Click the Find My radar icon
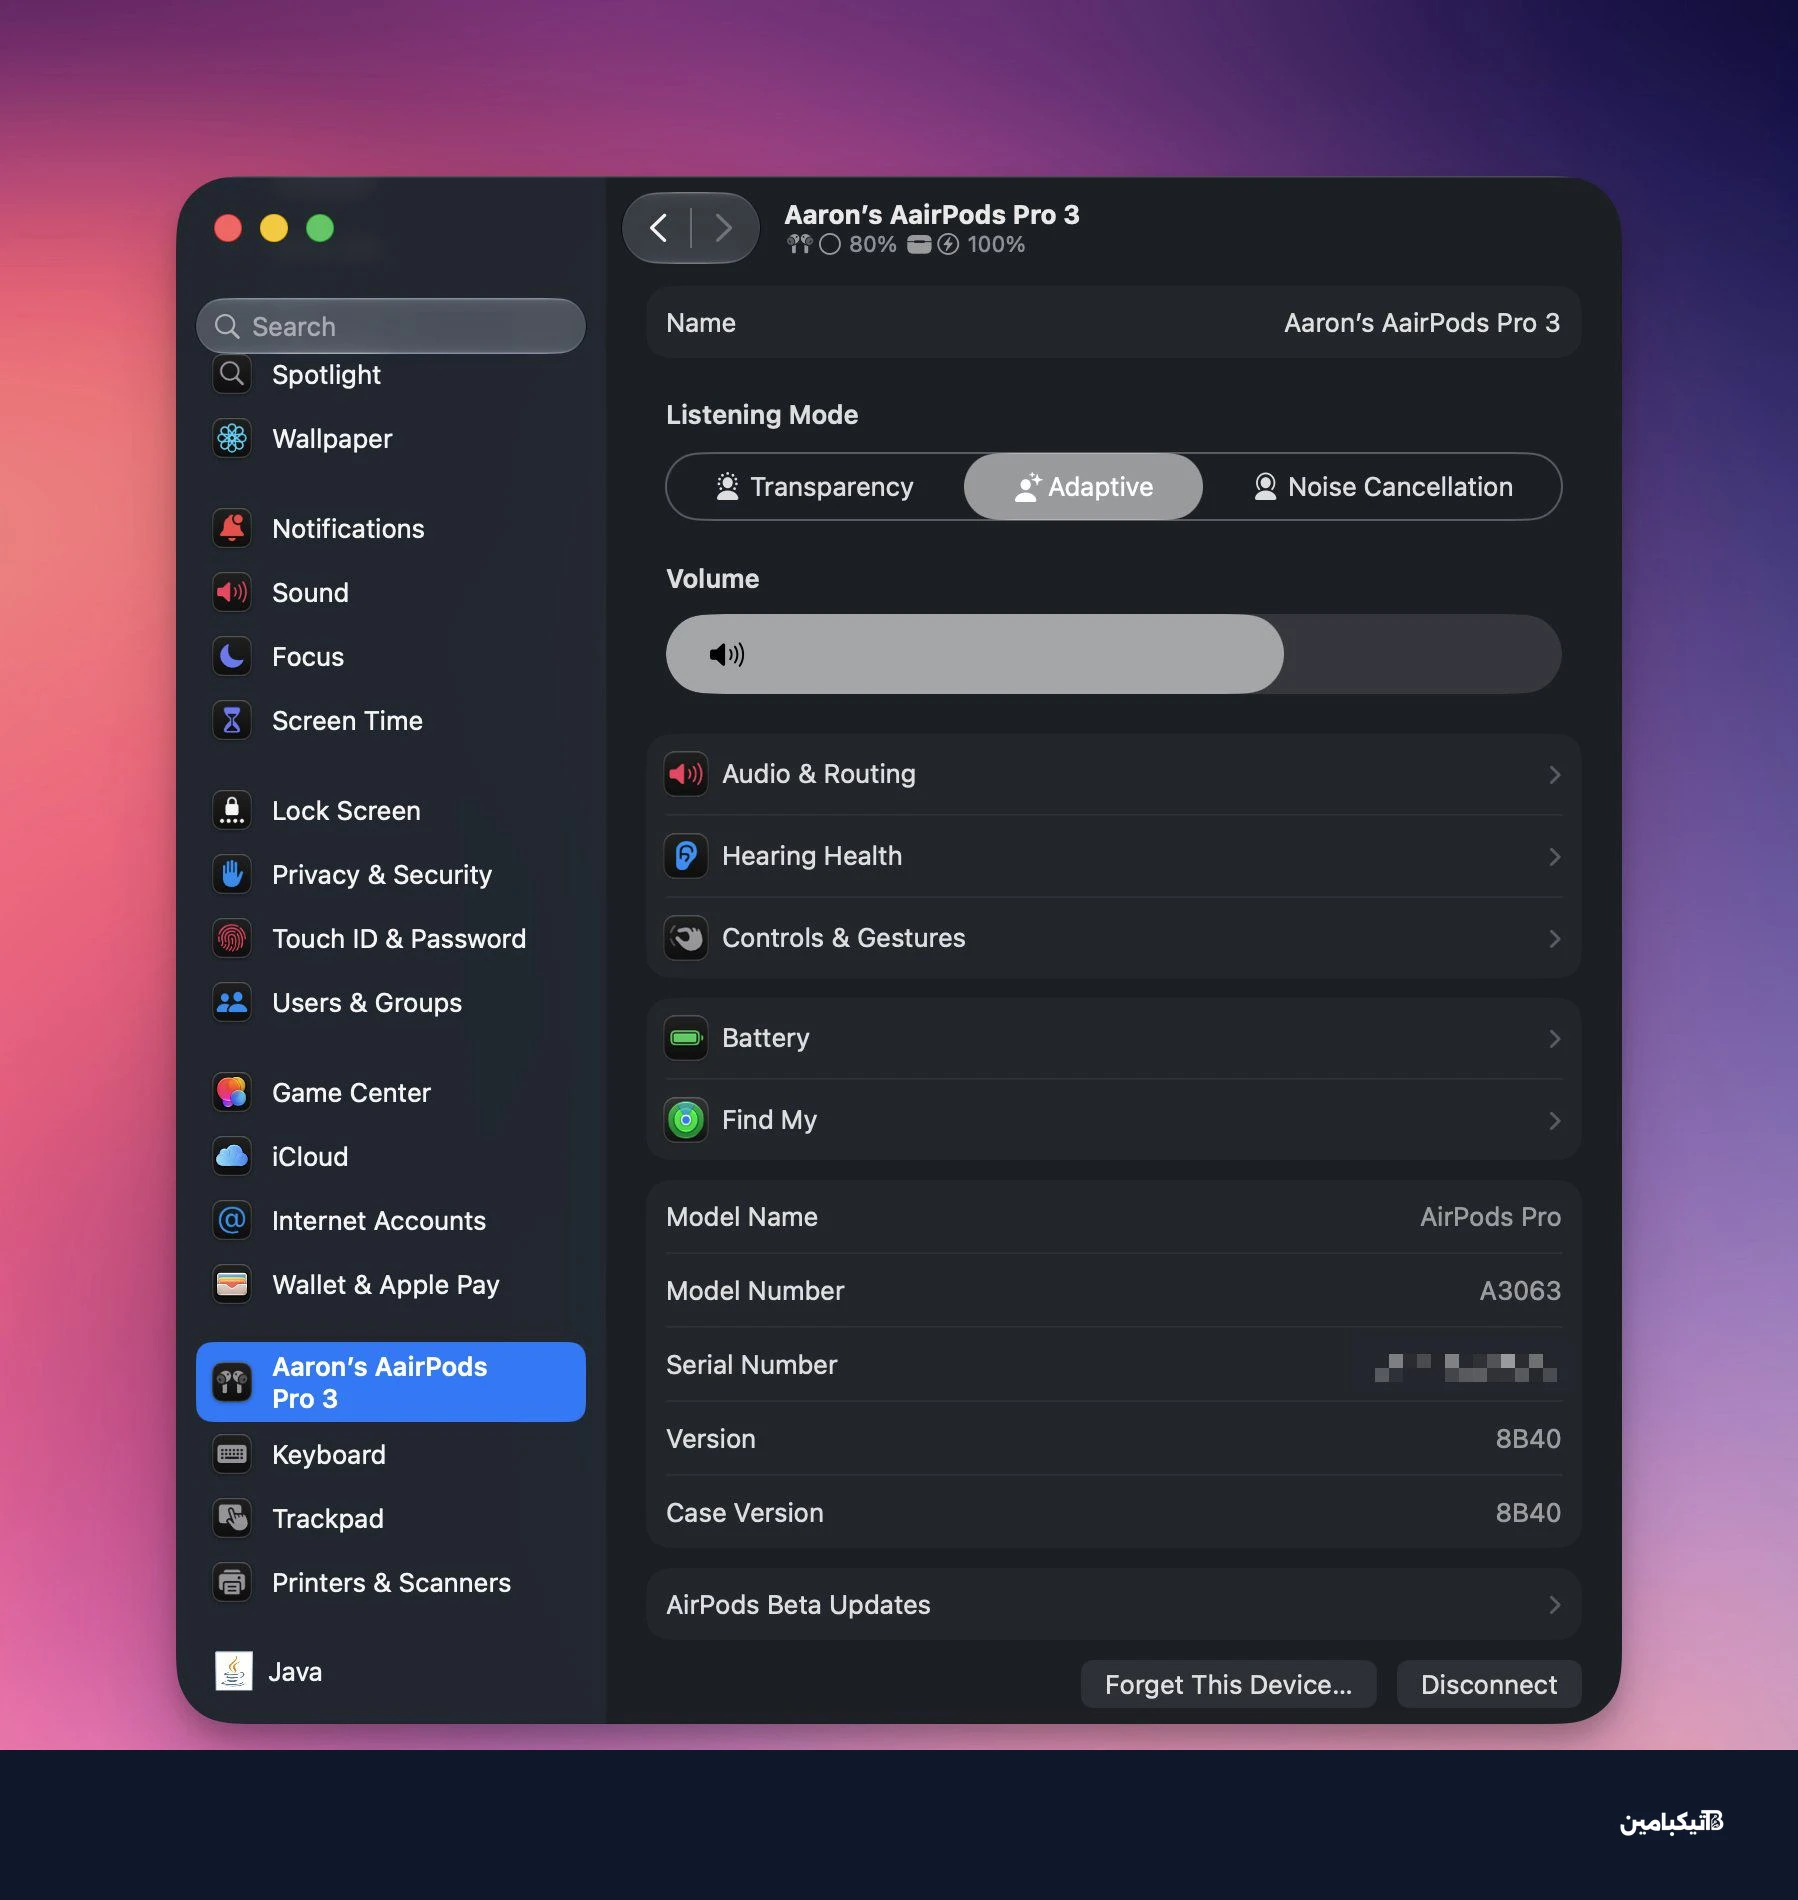 coord(686,1120)
